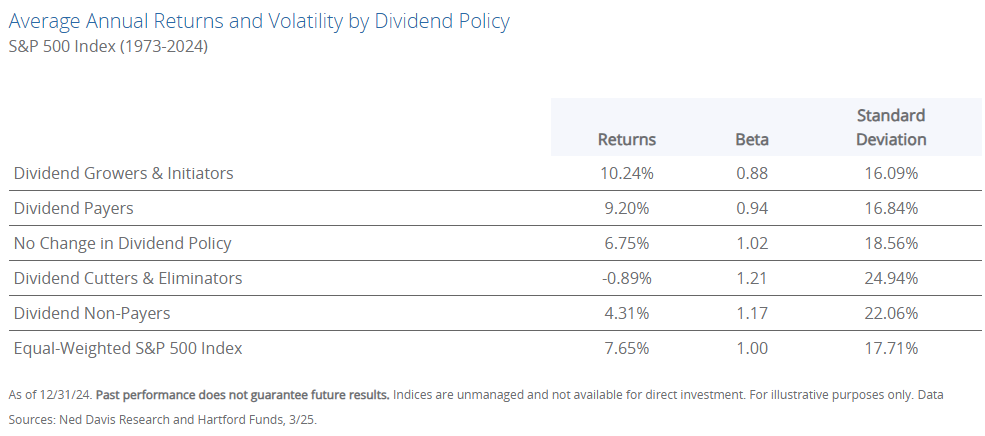985x436 pixels.
Task: Click the Dividend Cutters & Eliminators row label
Action: [x=128, y=278]
